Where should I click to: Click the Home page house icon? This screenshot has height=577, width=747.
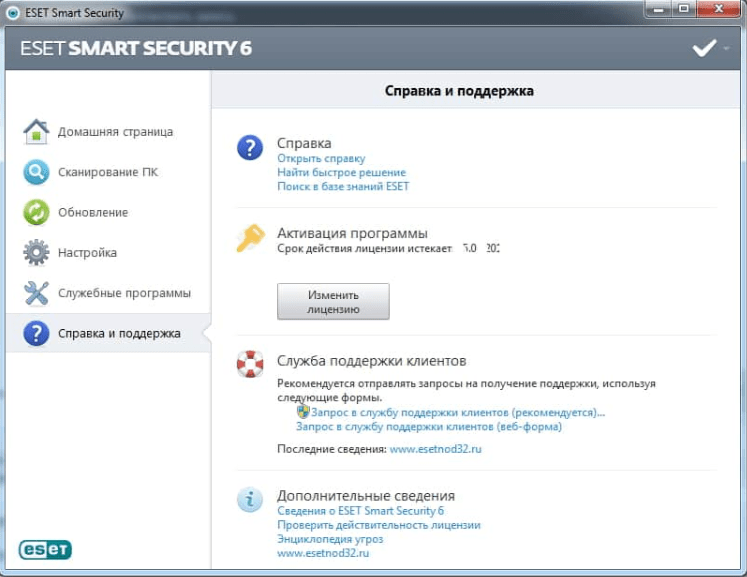pyautogui.click(x=36, y=132)
